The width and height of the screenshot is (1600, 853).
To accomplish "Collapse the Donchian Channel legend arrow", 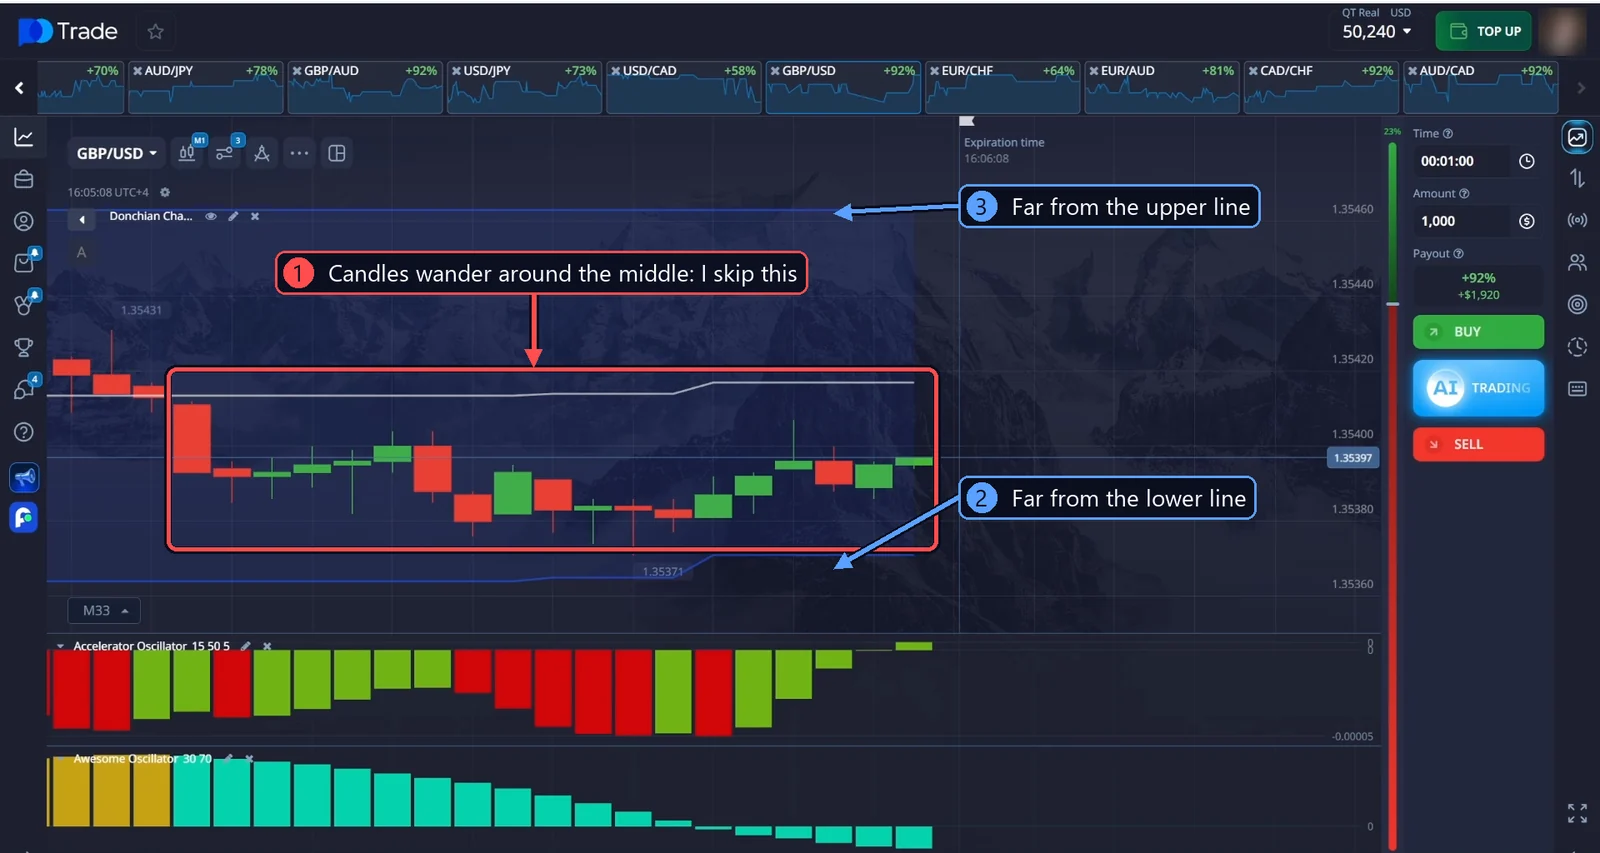I will tap(82, 219).
